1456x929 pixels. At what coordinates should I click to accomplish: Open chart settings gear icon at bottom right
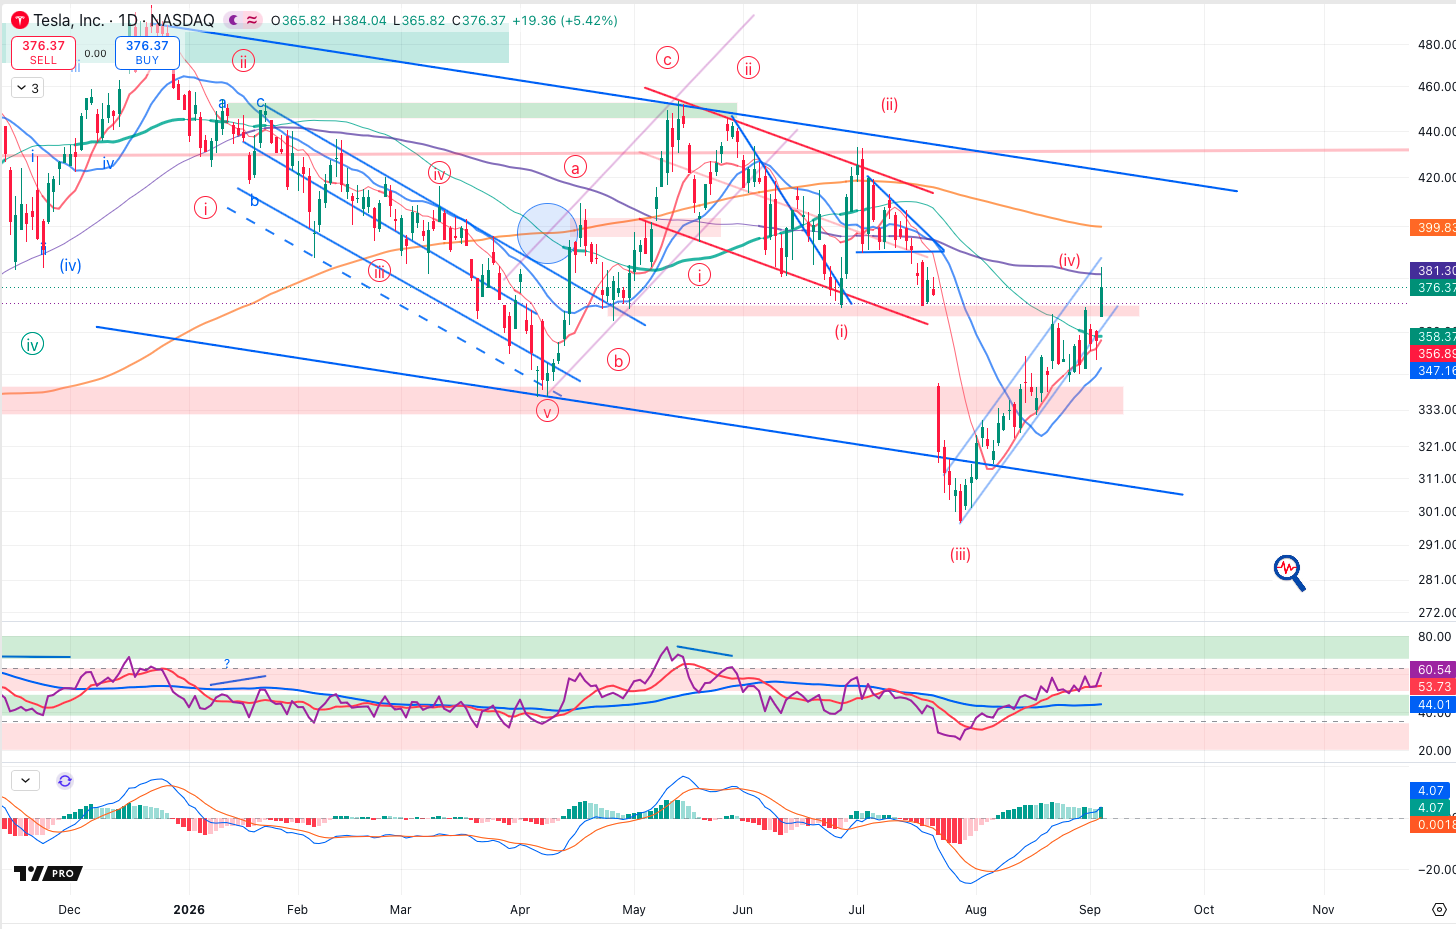tap(1439, 909)
